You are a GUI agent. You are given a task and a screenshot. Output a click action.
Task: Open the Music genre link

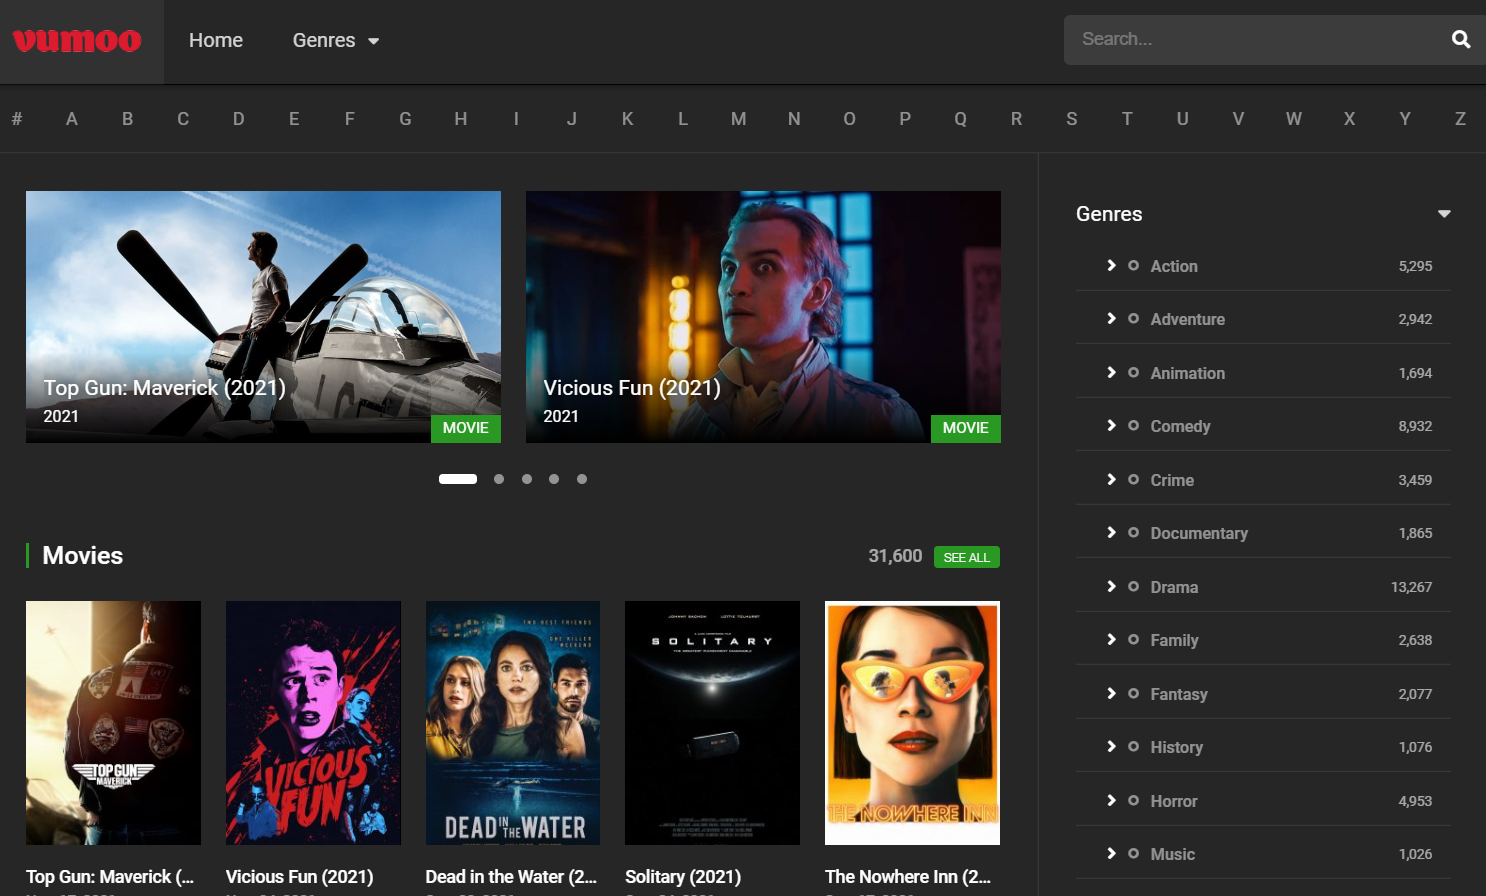click(1172, 854)
